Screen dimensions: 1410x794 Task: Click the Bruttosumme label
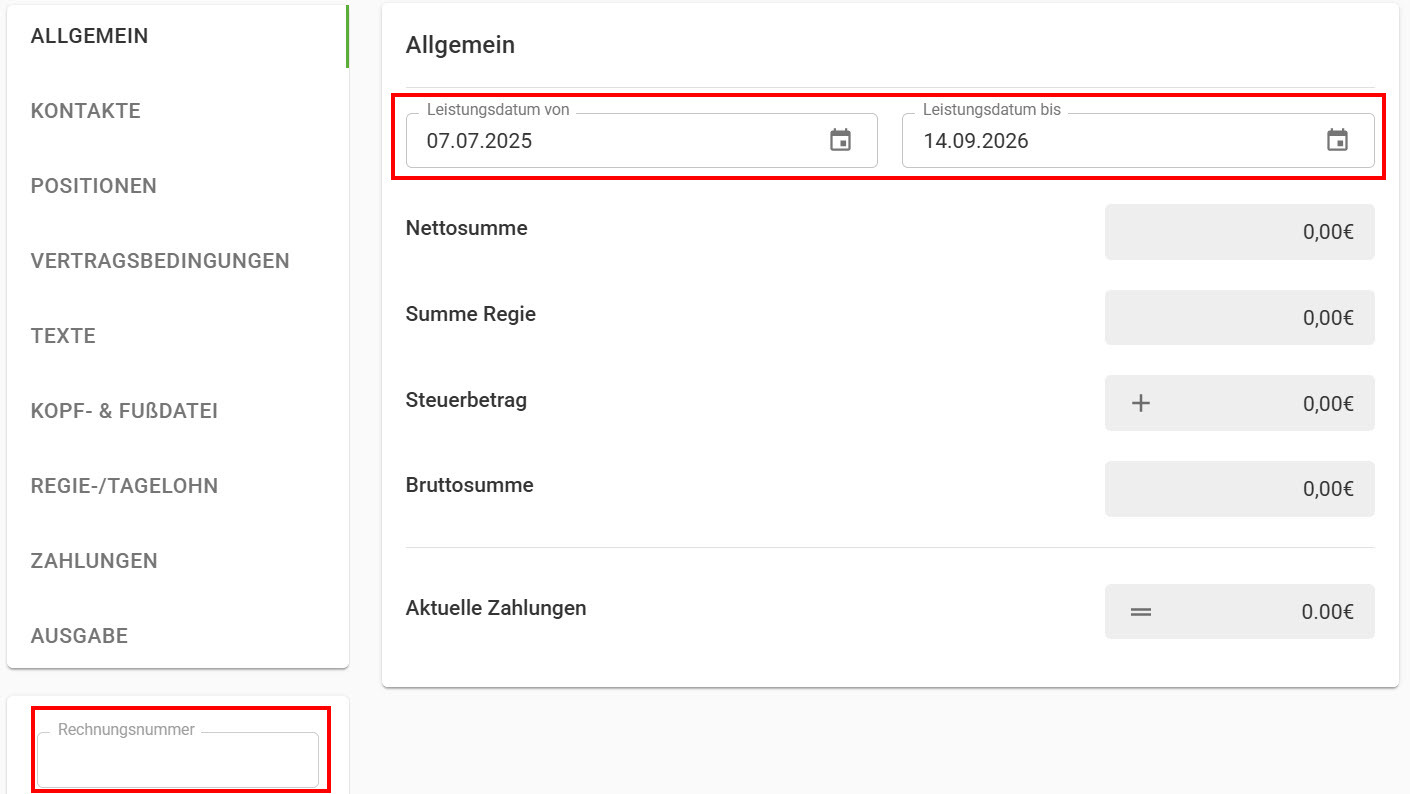[x=469, y=485]
